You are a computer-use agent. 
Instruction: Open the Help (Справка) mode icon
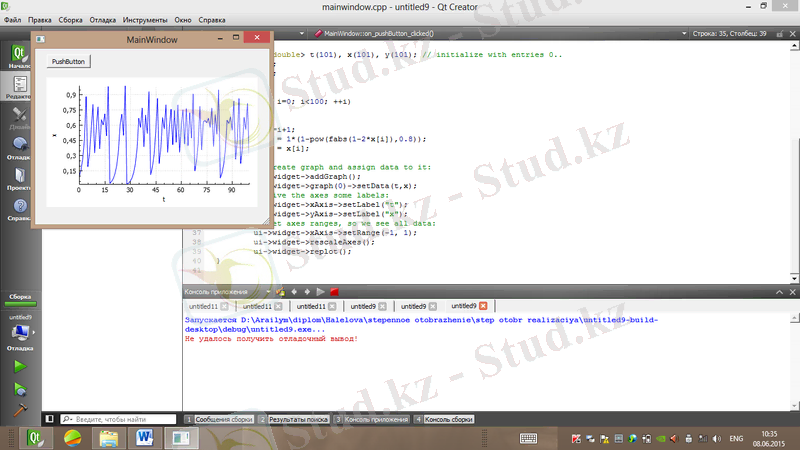coord(17,208)
